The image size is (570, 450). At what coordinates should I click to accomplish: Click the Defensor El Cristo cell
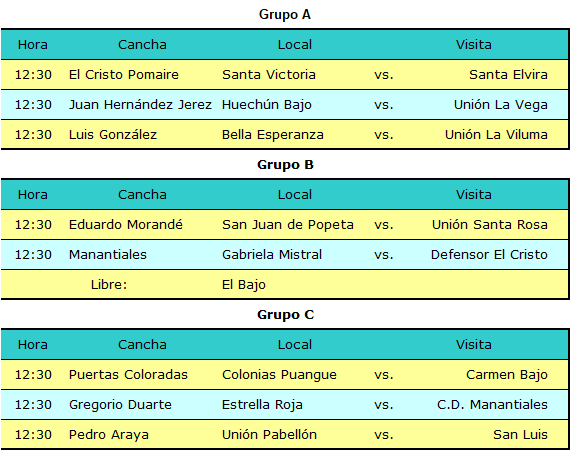[x=489, y=254]
